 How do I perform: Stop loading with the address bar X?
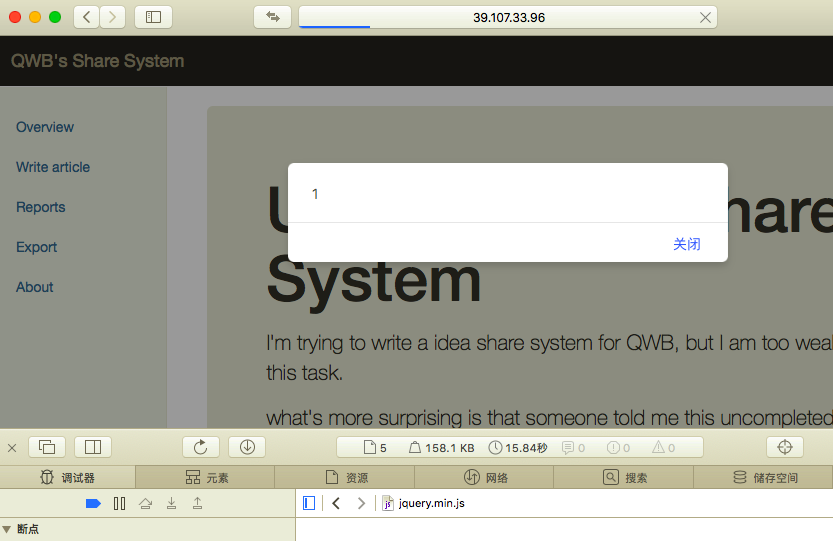pyautogui.click(x=705, y=18)
